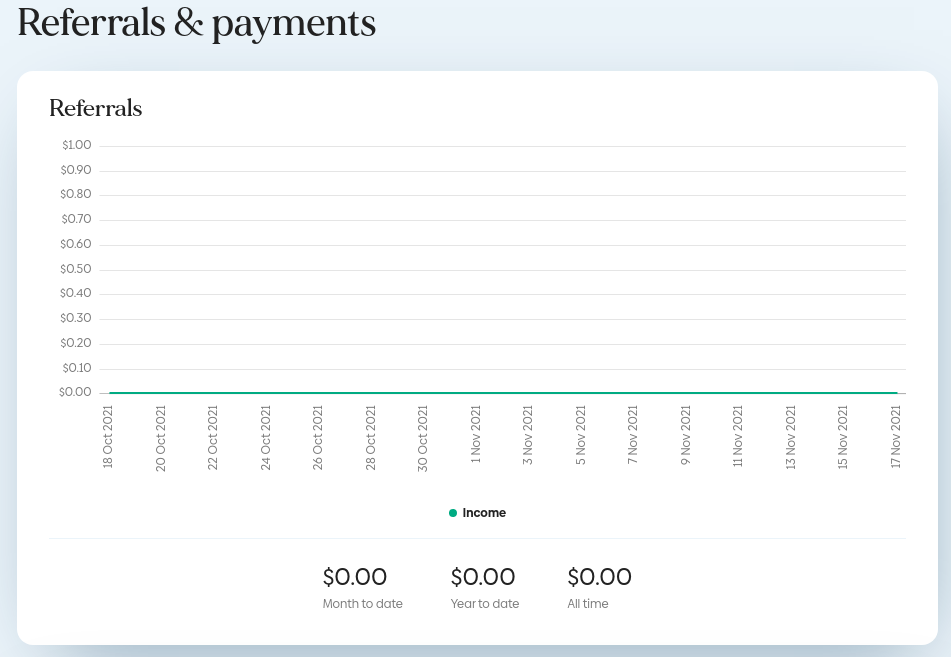
Task: Click the 1 Nov 2021 axis label
Action: coord(476,434)
